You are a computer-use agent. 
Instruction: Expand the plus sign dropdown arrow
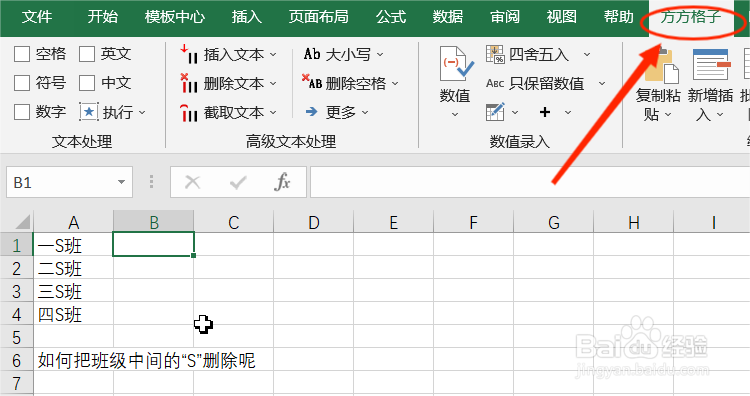[568, 113]
